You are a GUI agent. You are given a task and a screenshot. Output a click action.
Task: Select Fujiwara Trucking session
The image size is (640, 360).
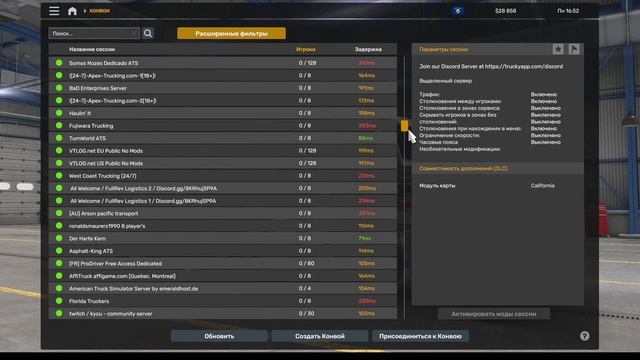(x=222, y=126)
